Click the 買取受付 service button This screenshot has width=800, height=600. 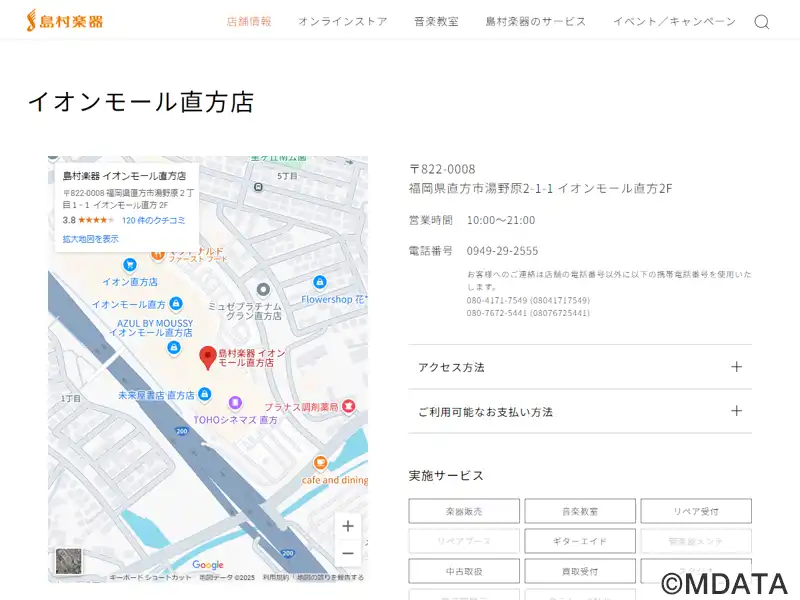click(x=580, y=571)
